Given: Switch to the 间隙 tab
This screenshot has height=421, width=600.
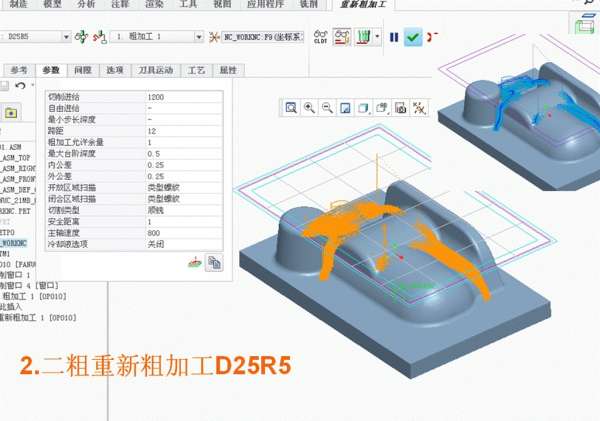Looking at the screenshot, I should (x=82, y=70).
